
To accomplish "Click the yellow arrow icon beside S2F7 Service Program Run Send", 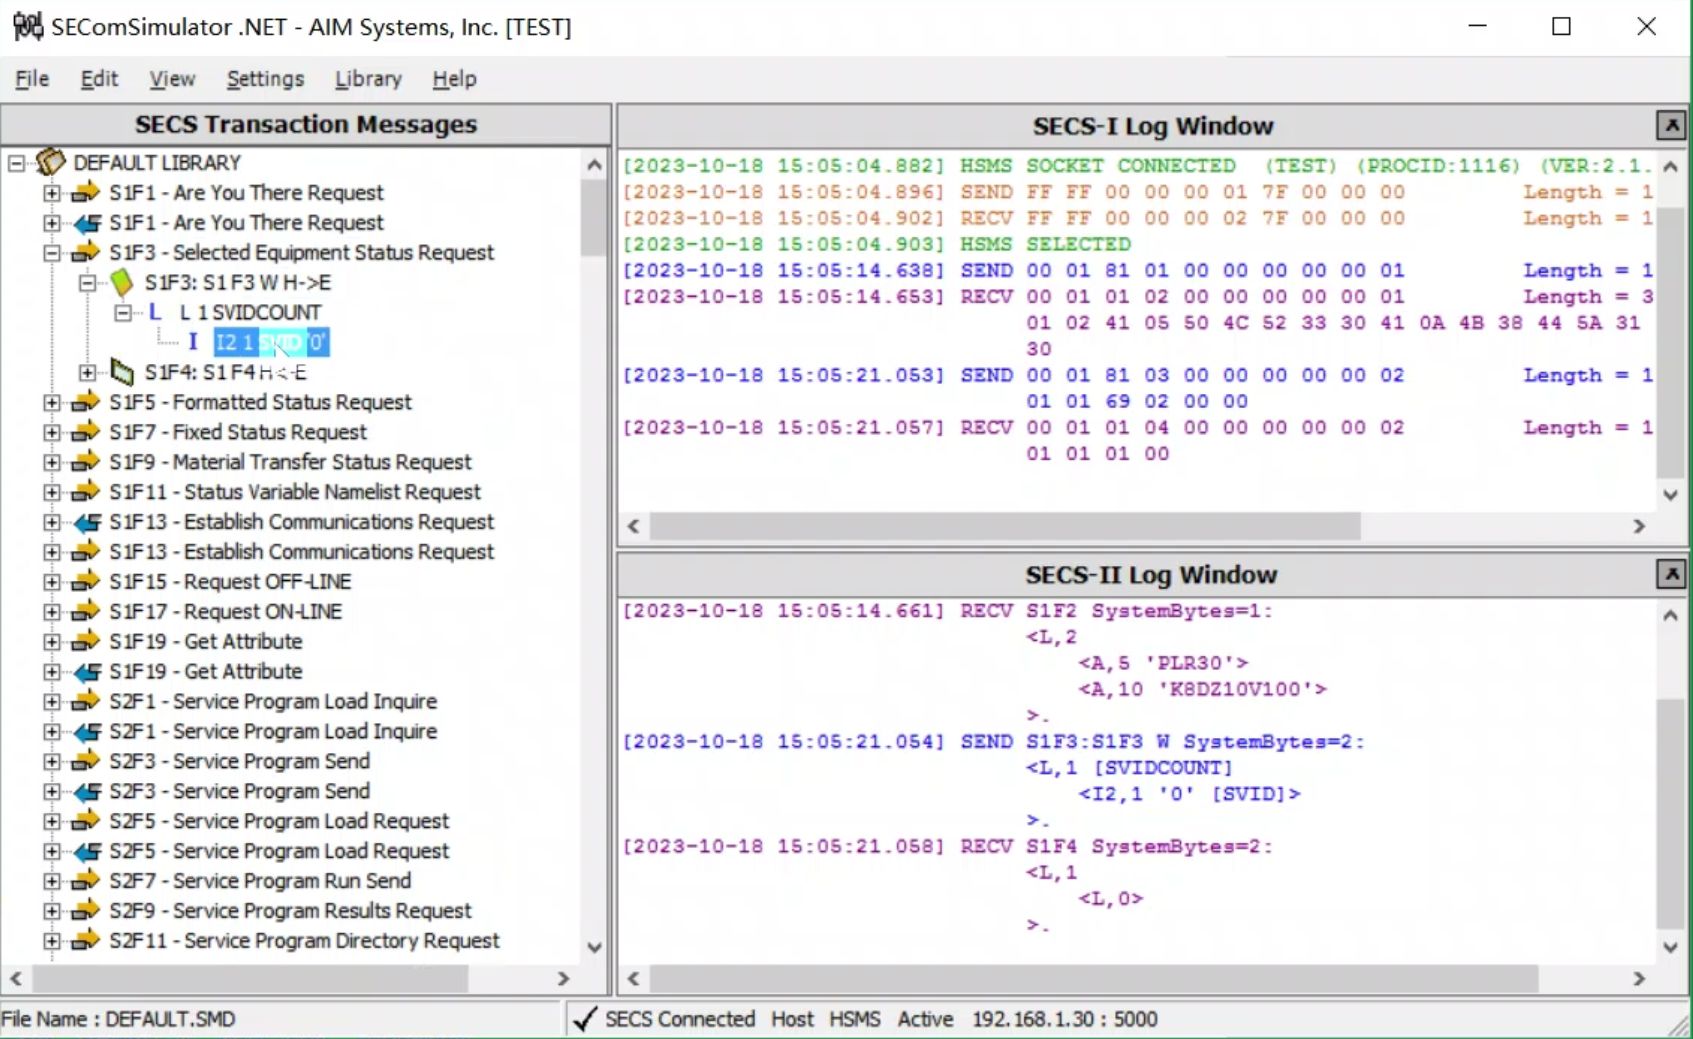I will click(x=87, y=881).
